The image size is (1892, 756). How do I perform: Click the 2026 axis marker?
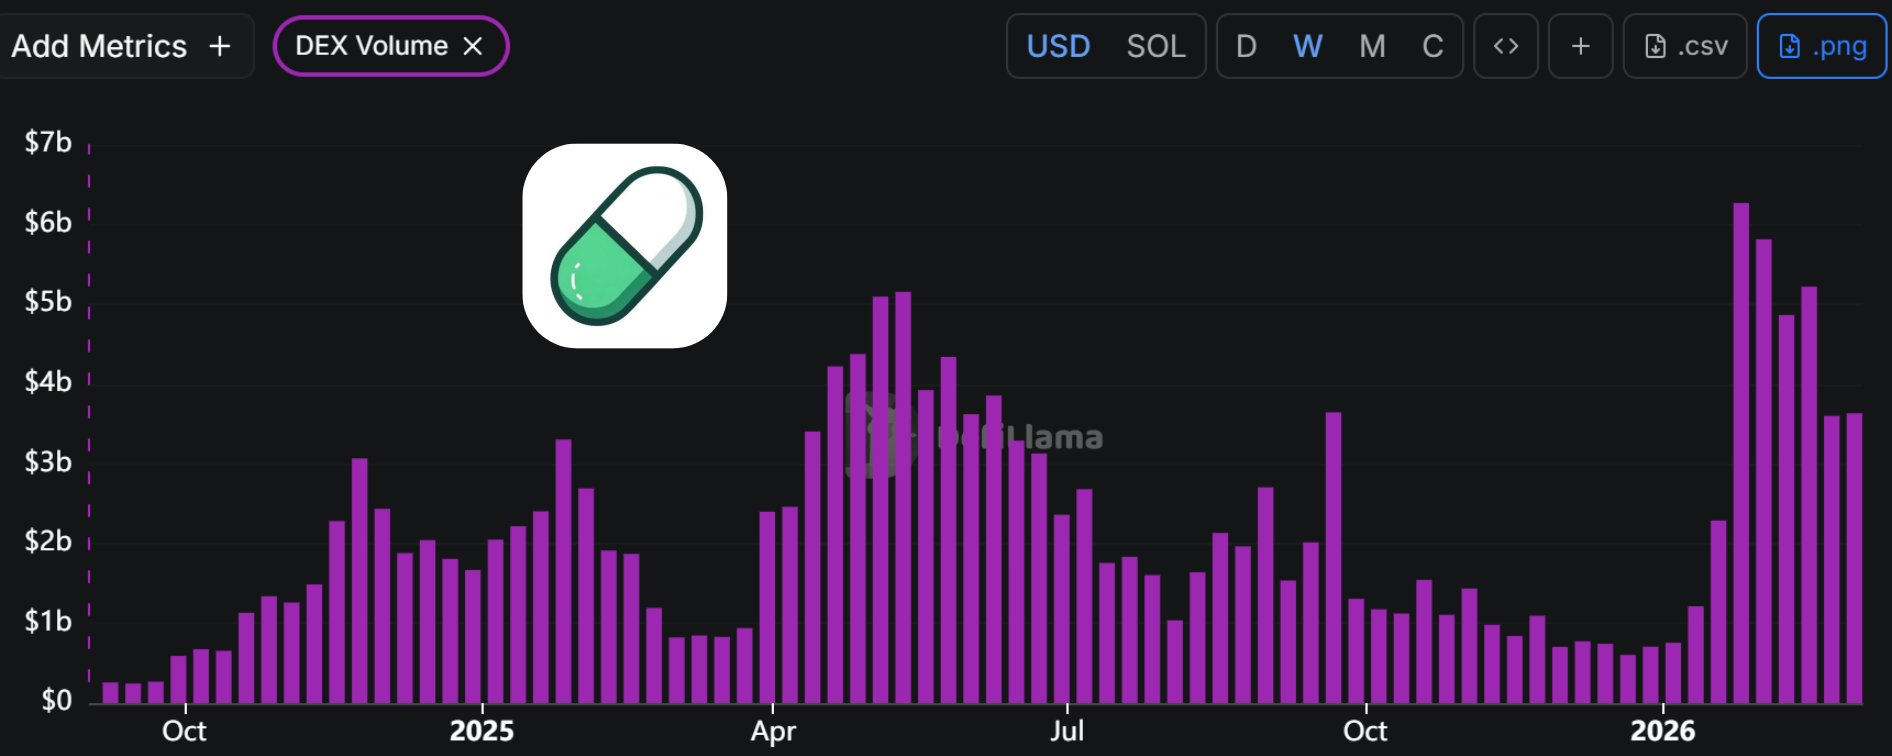point(1662,731)
